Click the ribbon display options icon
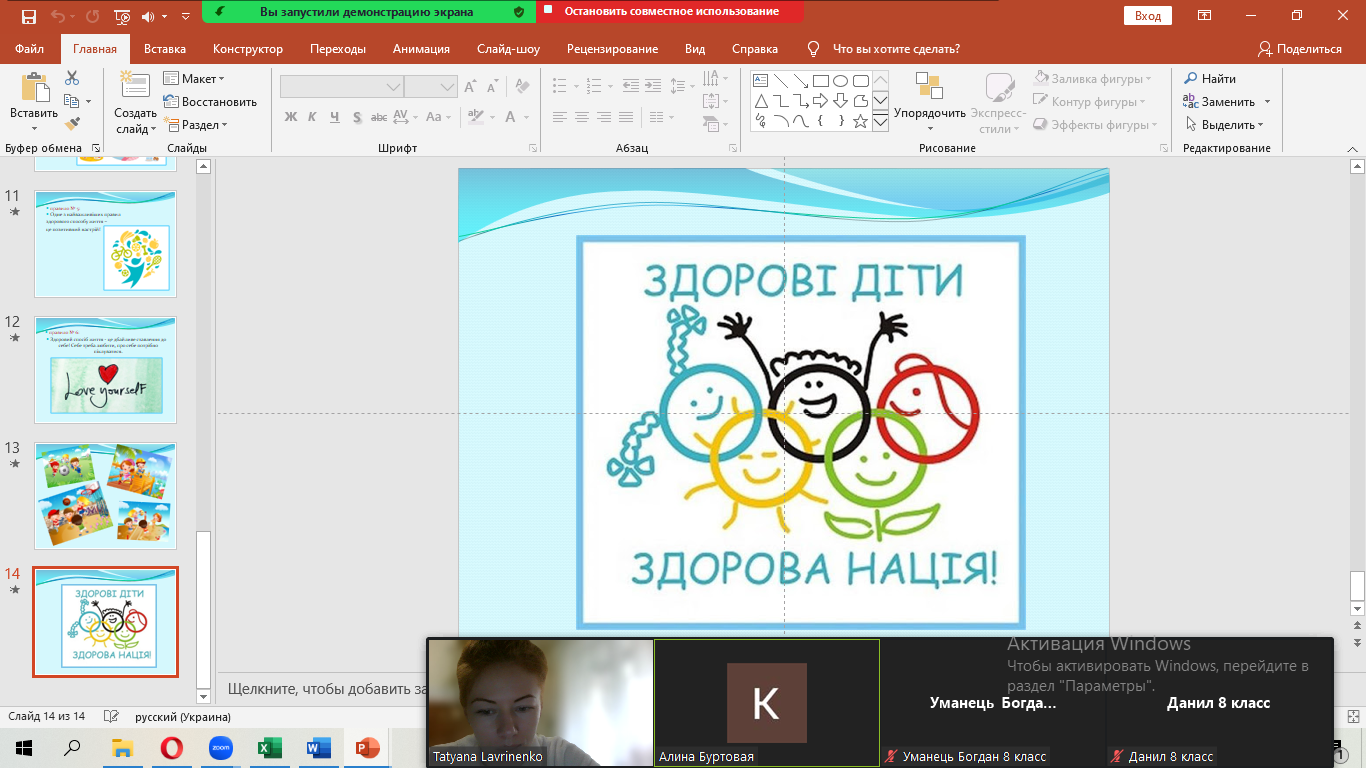Viewport: 1366px width, 768px height. click(x=1205, y=15)
